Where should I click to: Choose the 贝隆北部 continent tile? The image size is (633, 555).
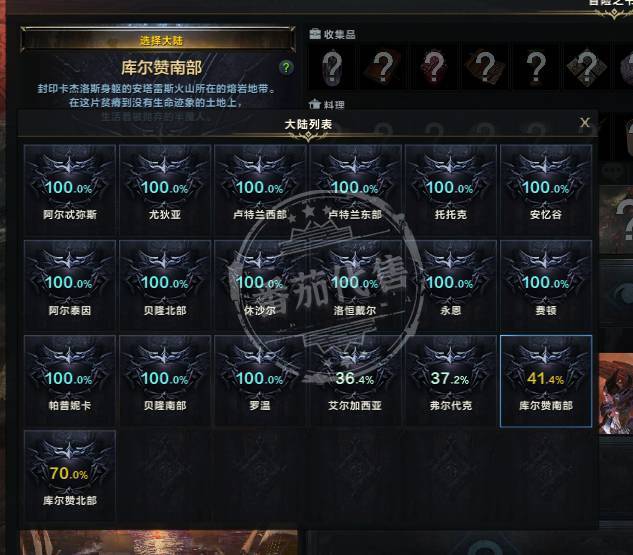coord(165,285)
